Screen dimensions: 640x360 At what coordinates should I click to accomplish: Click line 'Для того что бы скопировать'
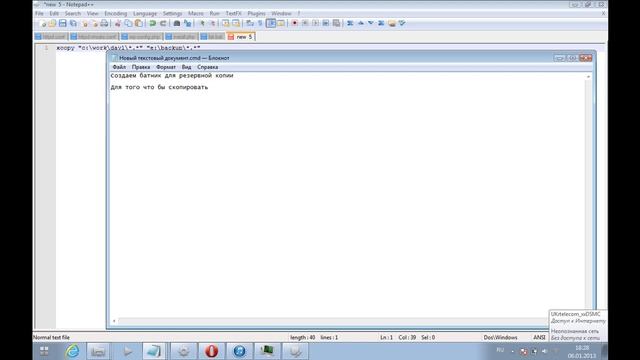click(159, 87)
